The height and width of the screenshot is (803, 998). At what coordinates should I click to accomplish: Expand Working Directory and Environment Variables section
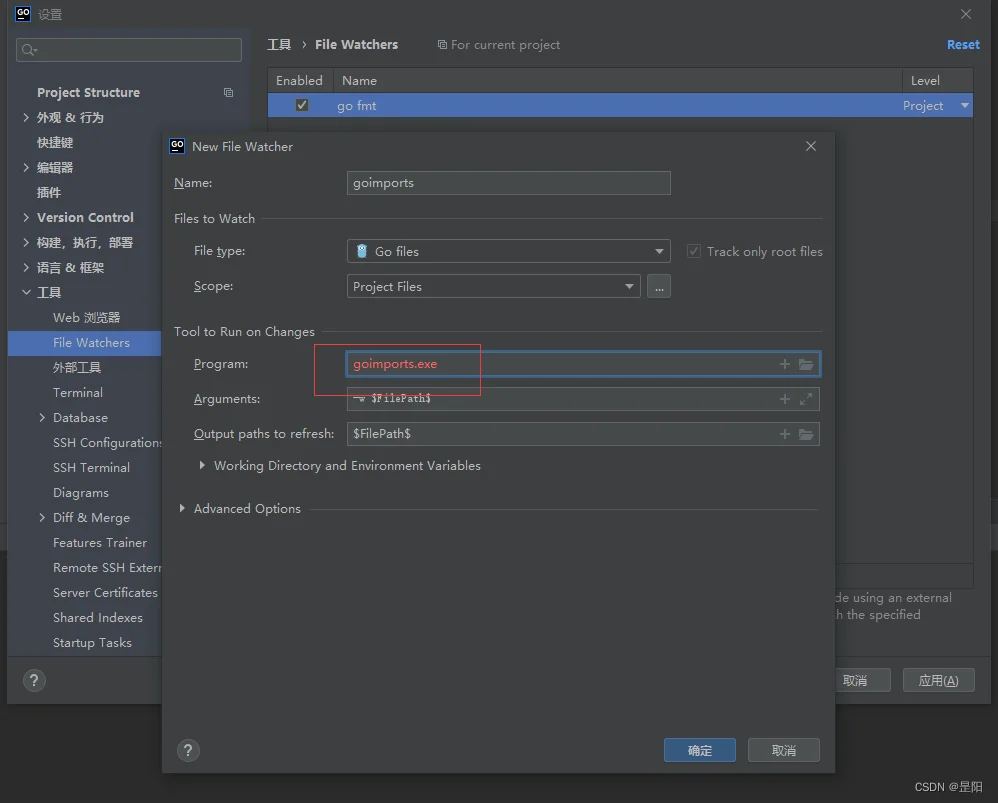202,466
